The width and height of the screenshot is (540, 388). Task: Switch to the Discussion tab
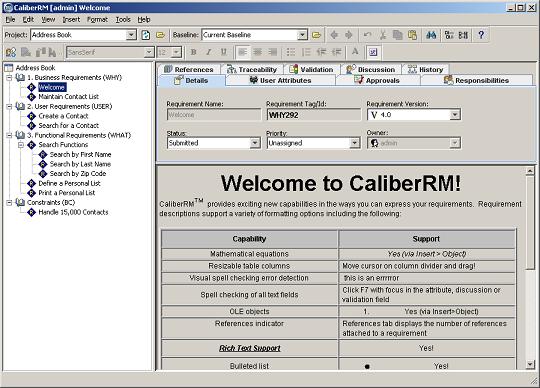[371, 70]
